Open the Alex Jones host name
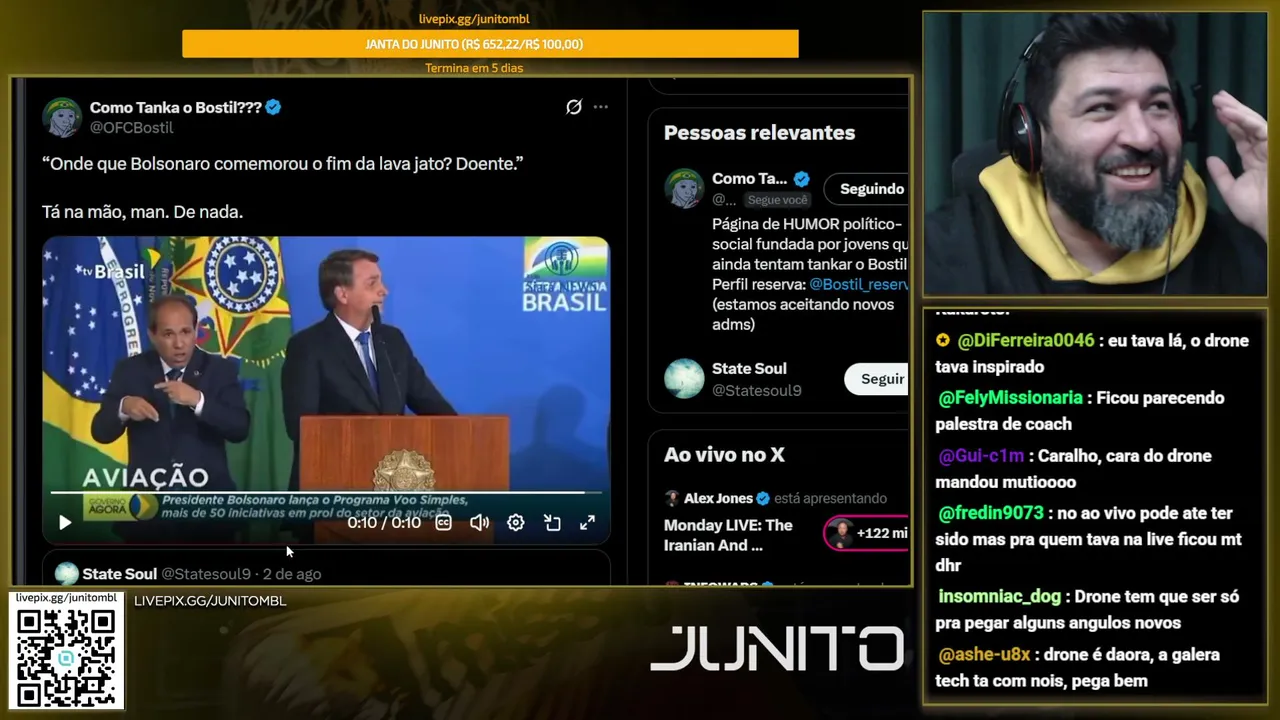1280x720 pixels. (718, 498)
